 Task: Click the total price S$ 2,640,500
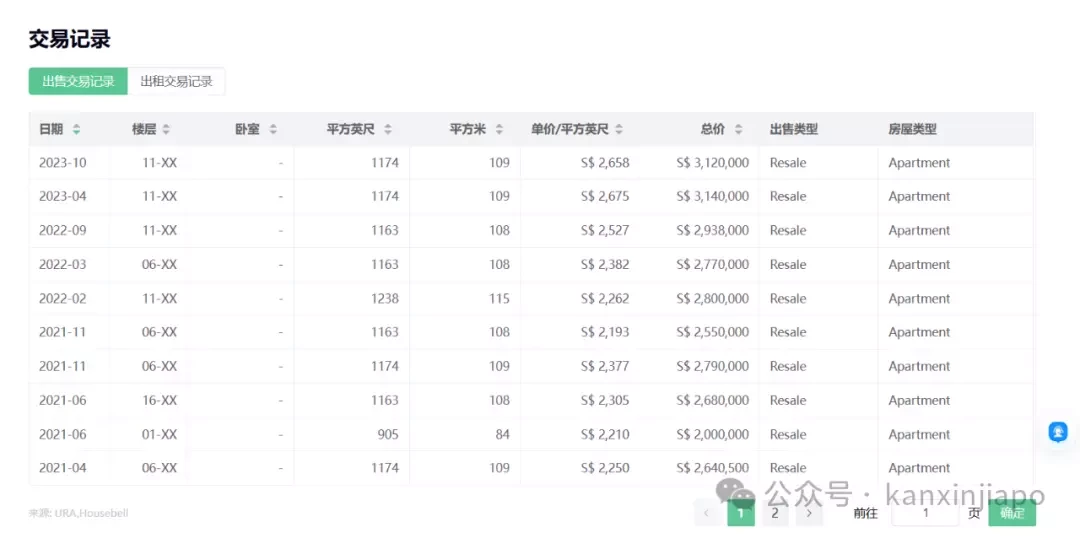712,468
